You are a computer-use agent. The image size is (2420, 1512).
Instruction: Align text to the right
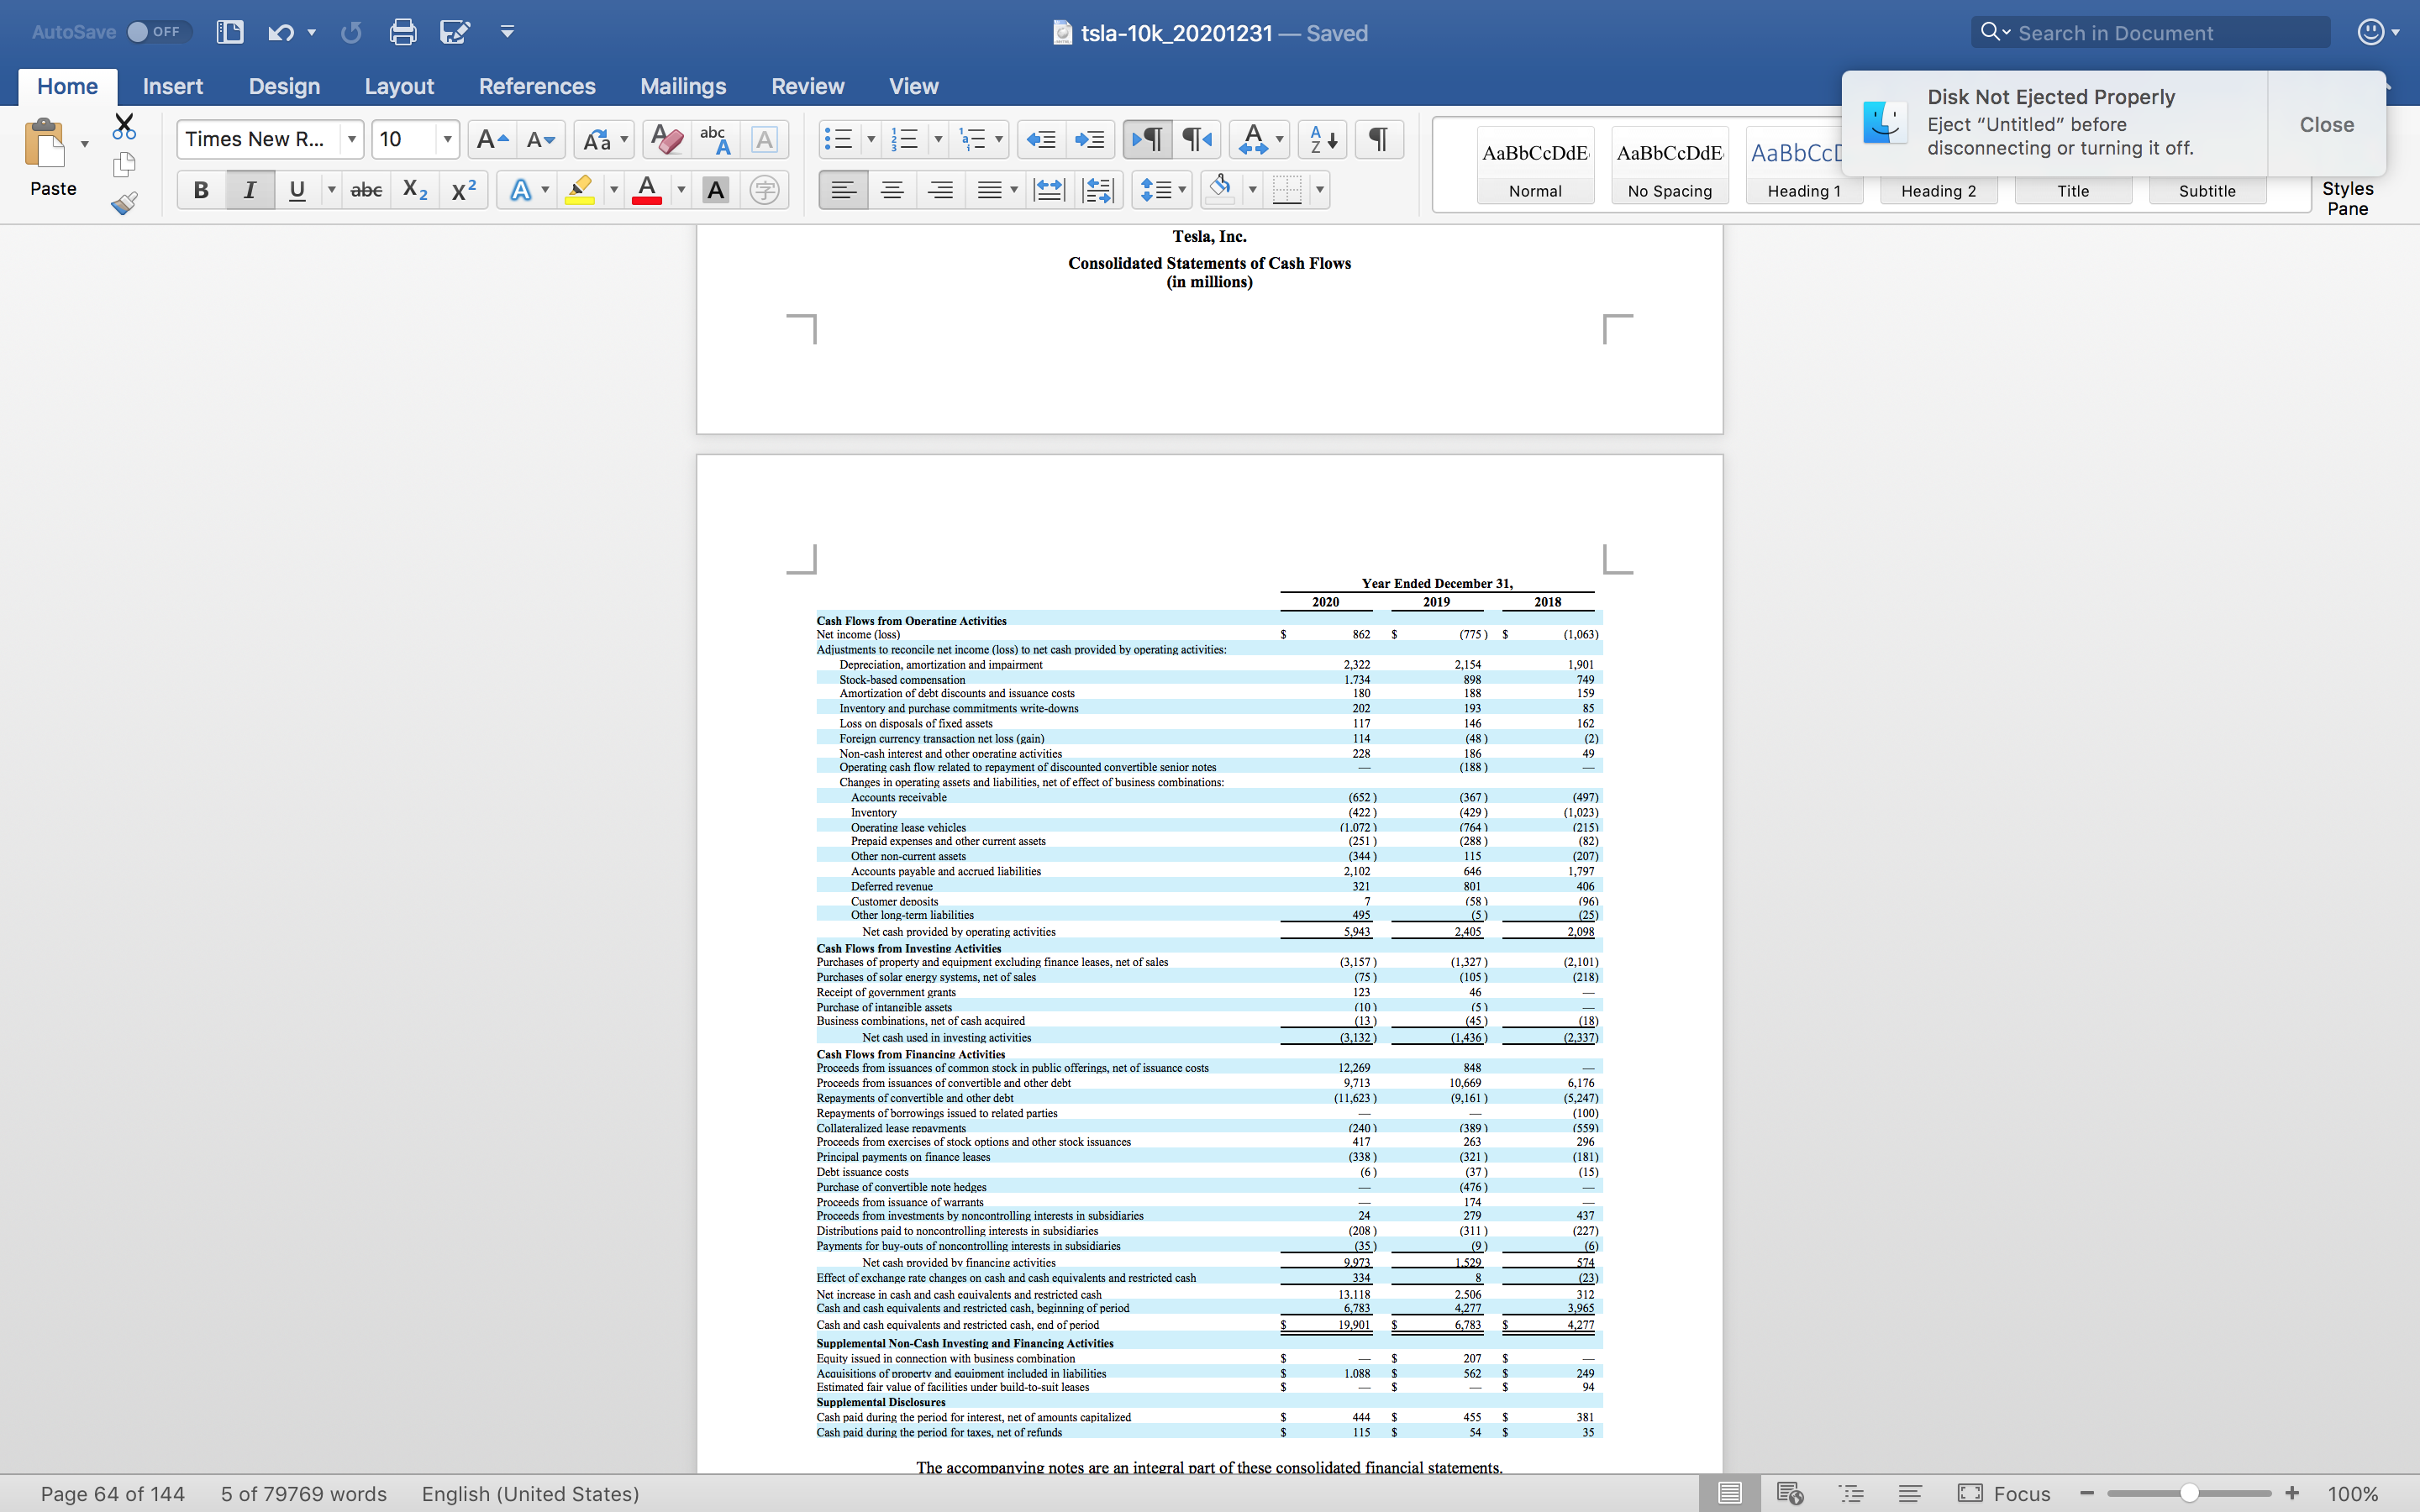(x=940, y=189)
